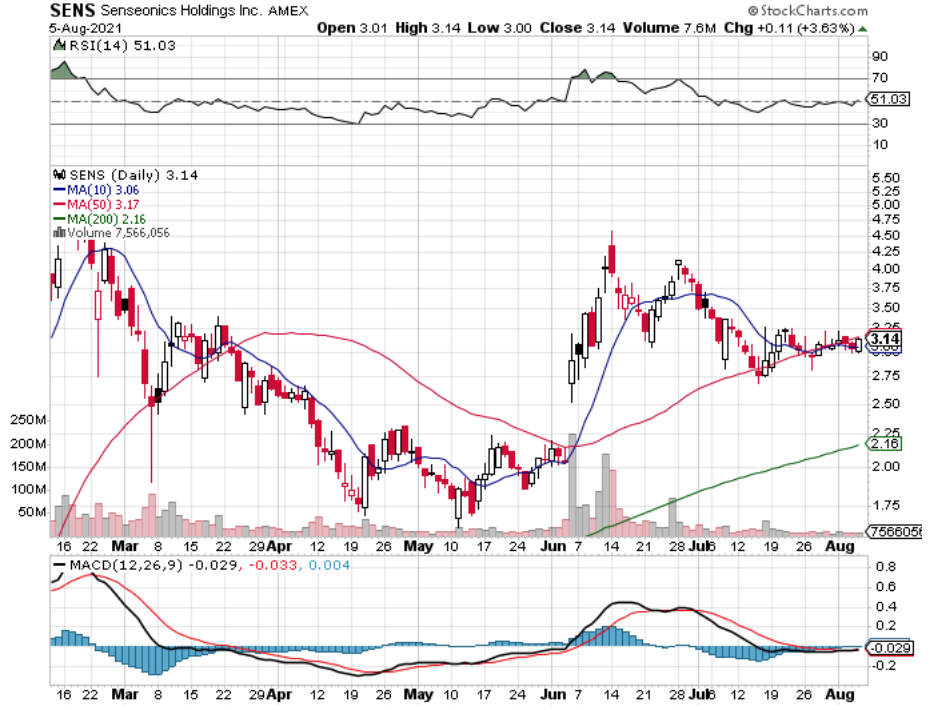Click the Low 3.00 value
The width and height of the screenshot is (936, 710).
500,28
